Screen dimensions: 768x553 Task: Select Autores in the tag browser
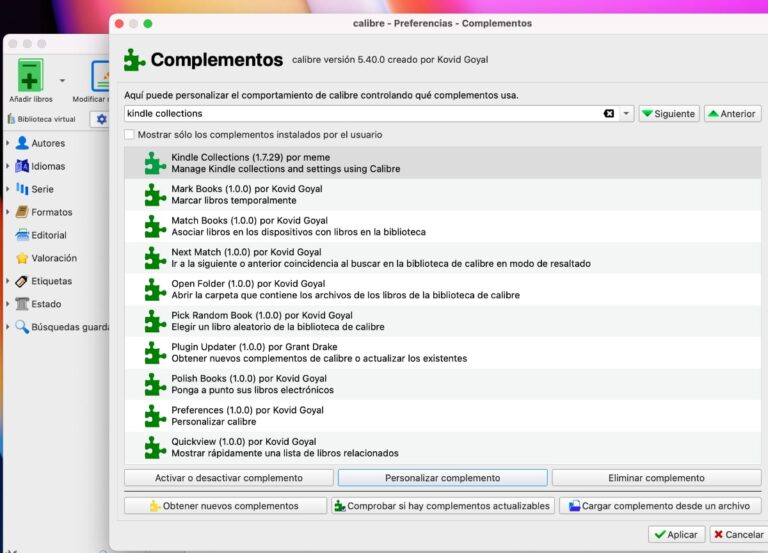click(48, 143)
